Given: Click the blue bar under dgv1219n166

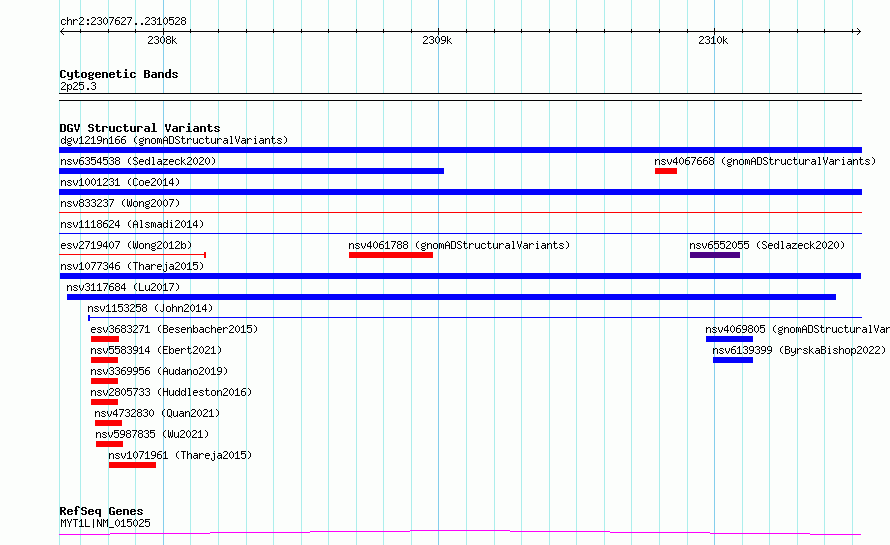Looking at the screenshot, I should click(x=460, y=150).
